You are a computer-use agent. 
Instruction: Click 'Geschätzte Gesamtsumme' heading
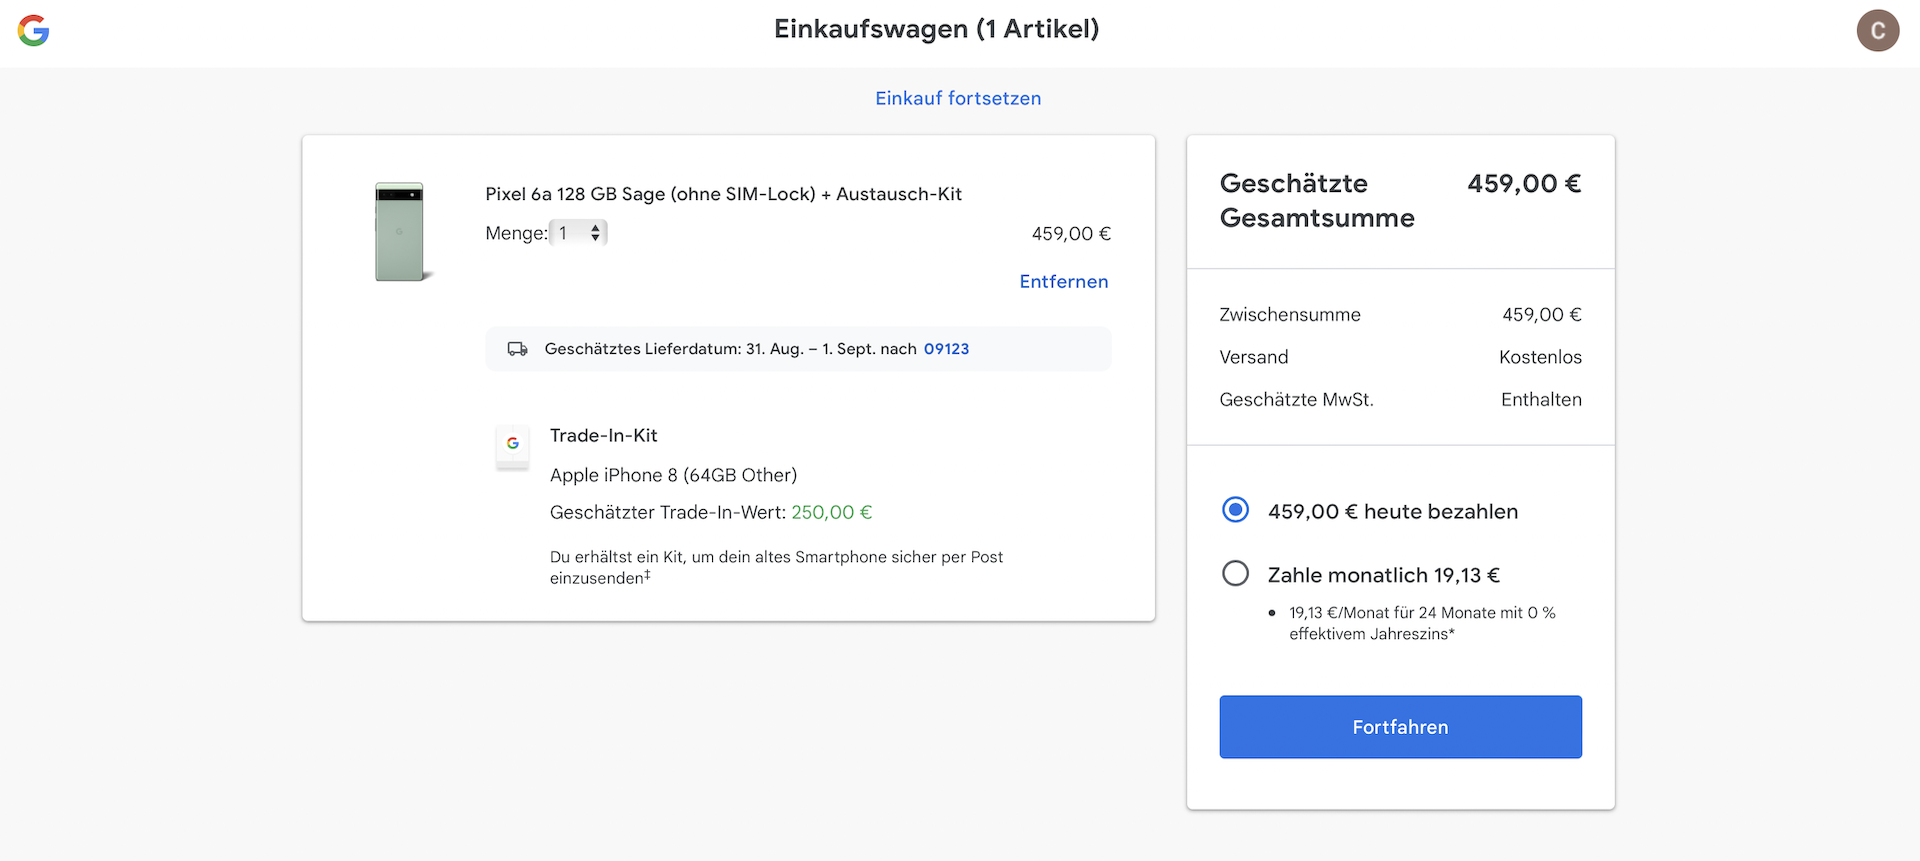tap(1317, 200)
